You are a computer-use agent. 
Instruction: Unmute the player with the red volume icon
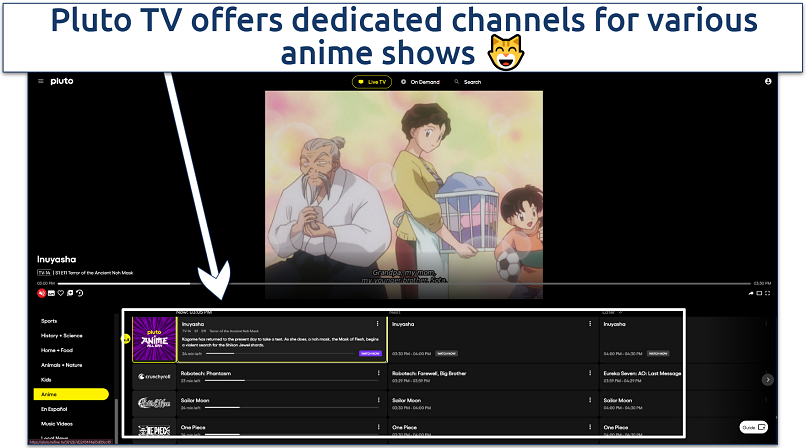click(42, 293)
